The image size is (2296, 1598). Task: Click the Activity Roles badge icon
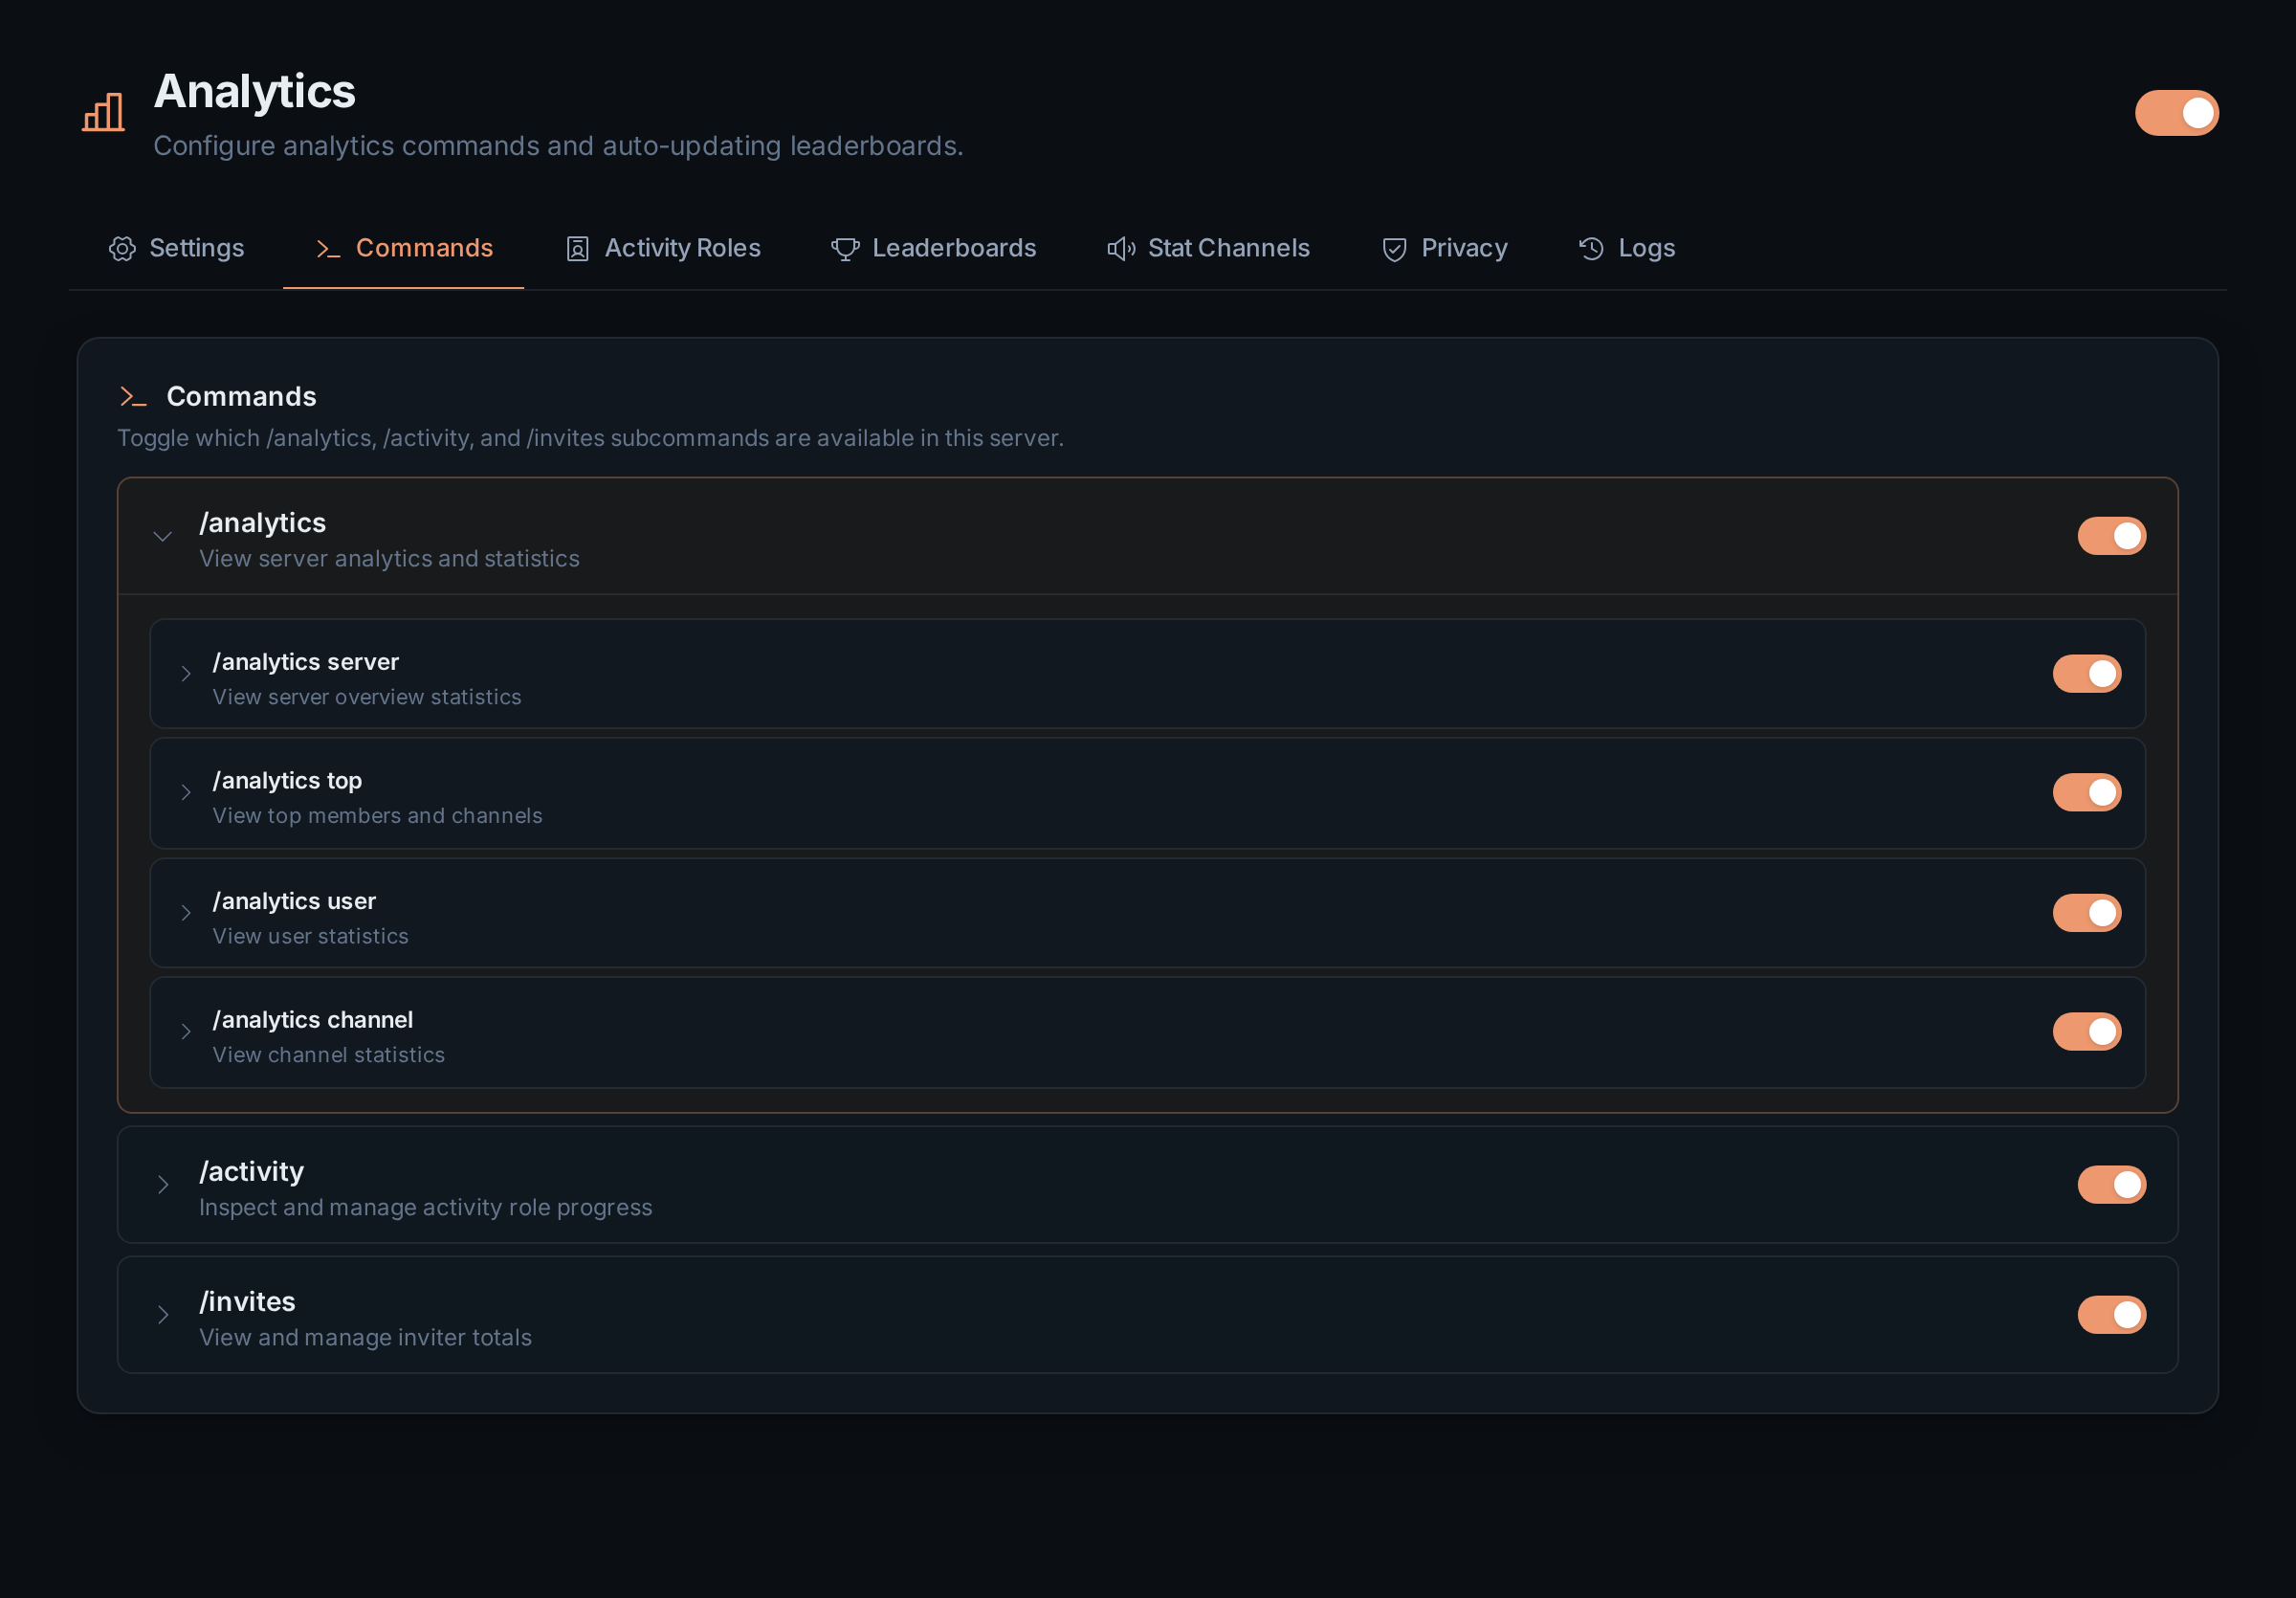pyautogui.click(x=577, y=249)
